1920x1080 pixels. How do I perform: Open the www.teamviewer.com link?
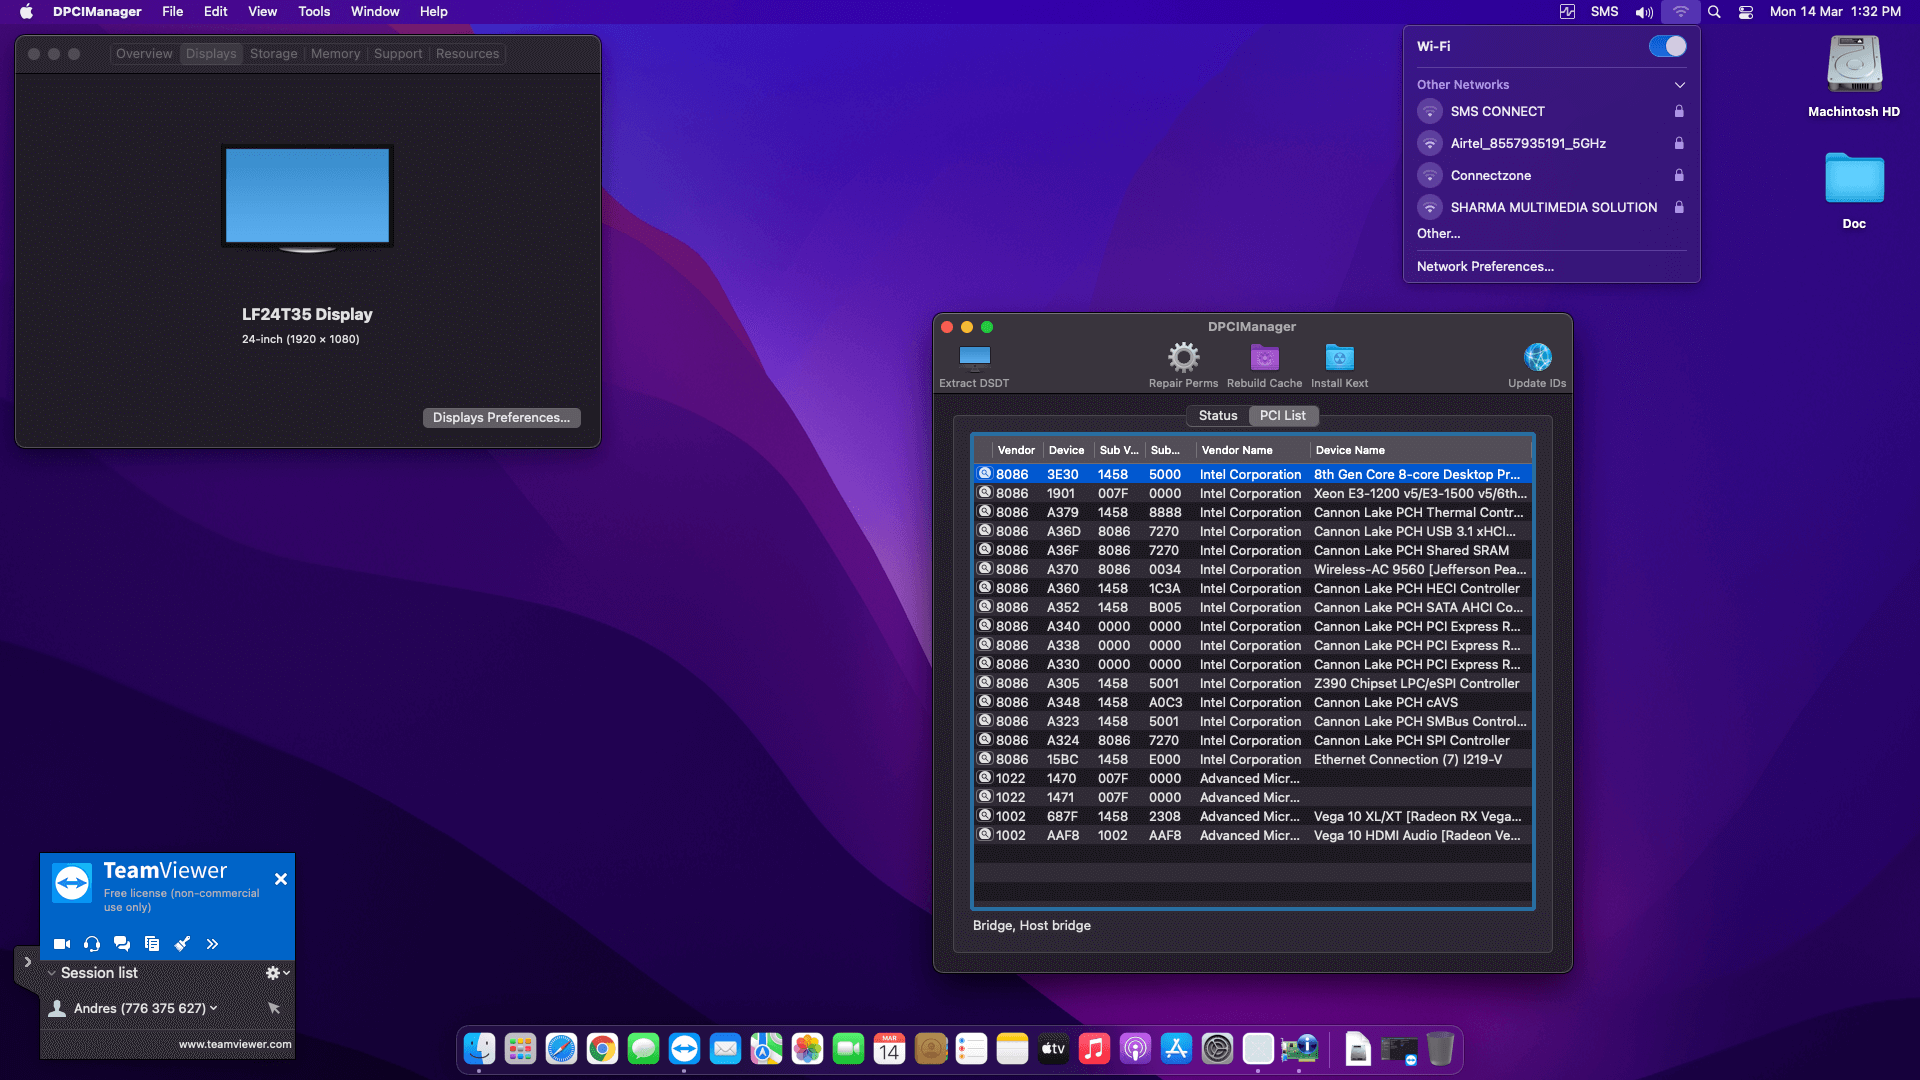(x=235, y=1044)
